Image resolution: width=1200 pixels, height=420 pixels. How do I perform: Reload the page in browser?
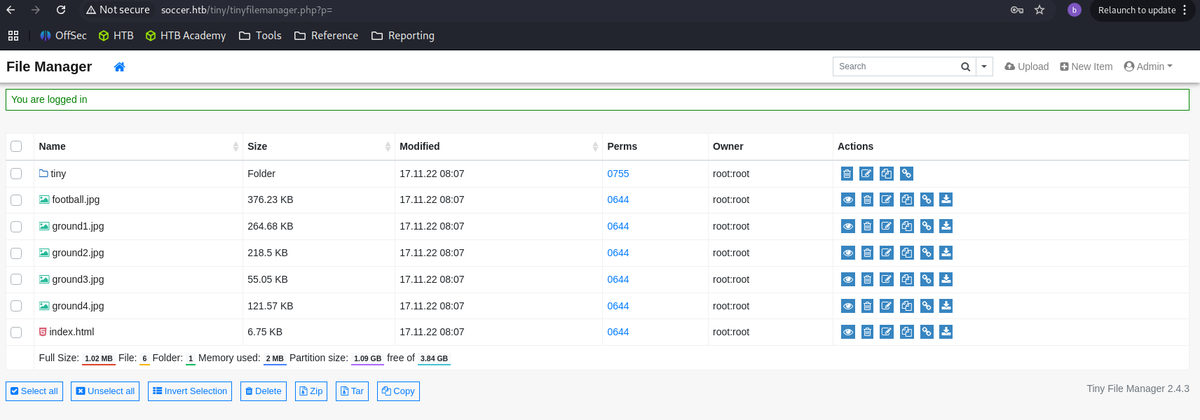pyautogui.click(x=61, y=10)
